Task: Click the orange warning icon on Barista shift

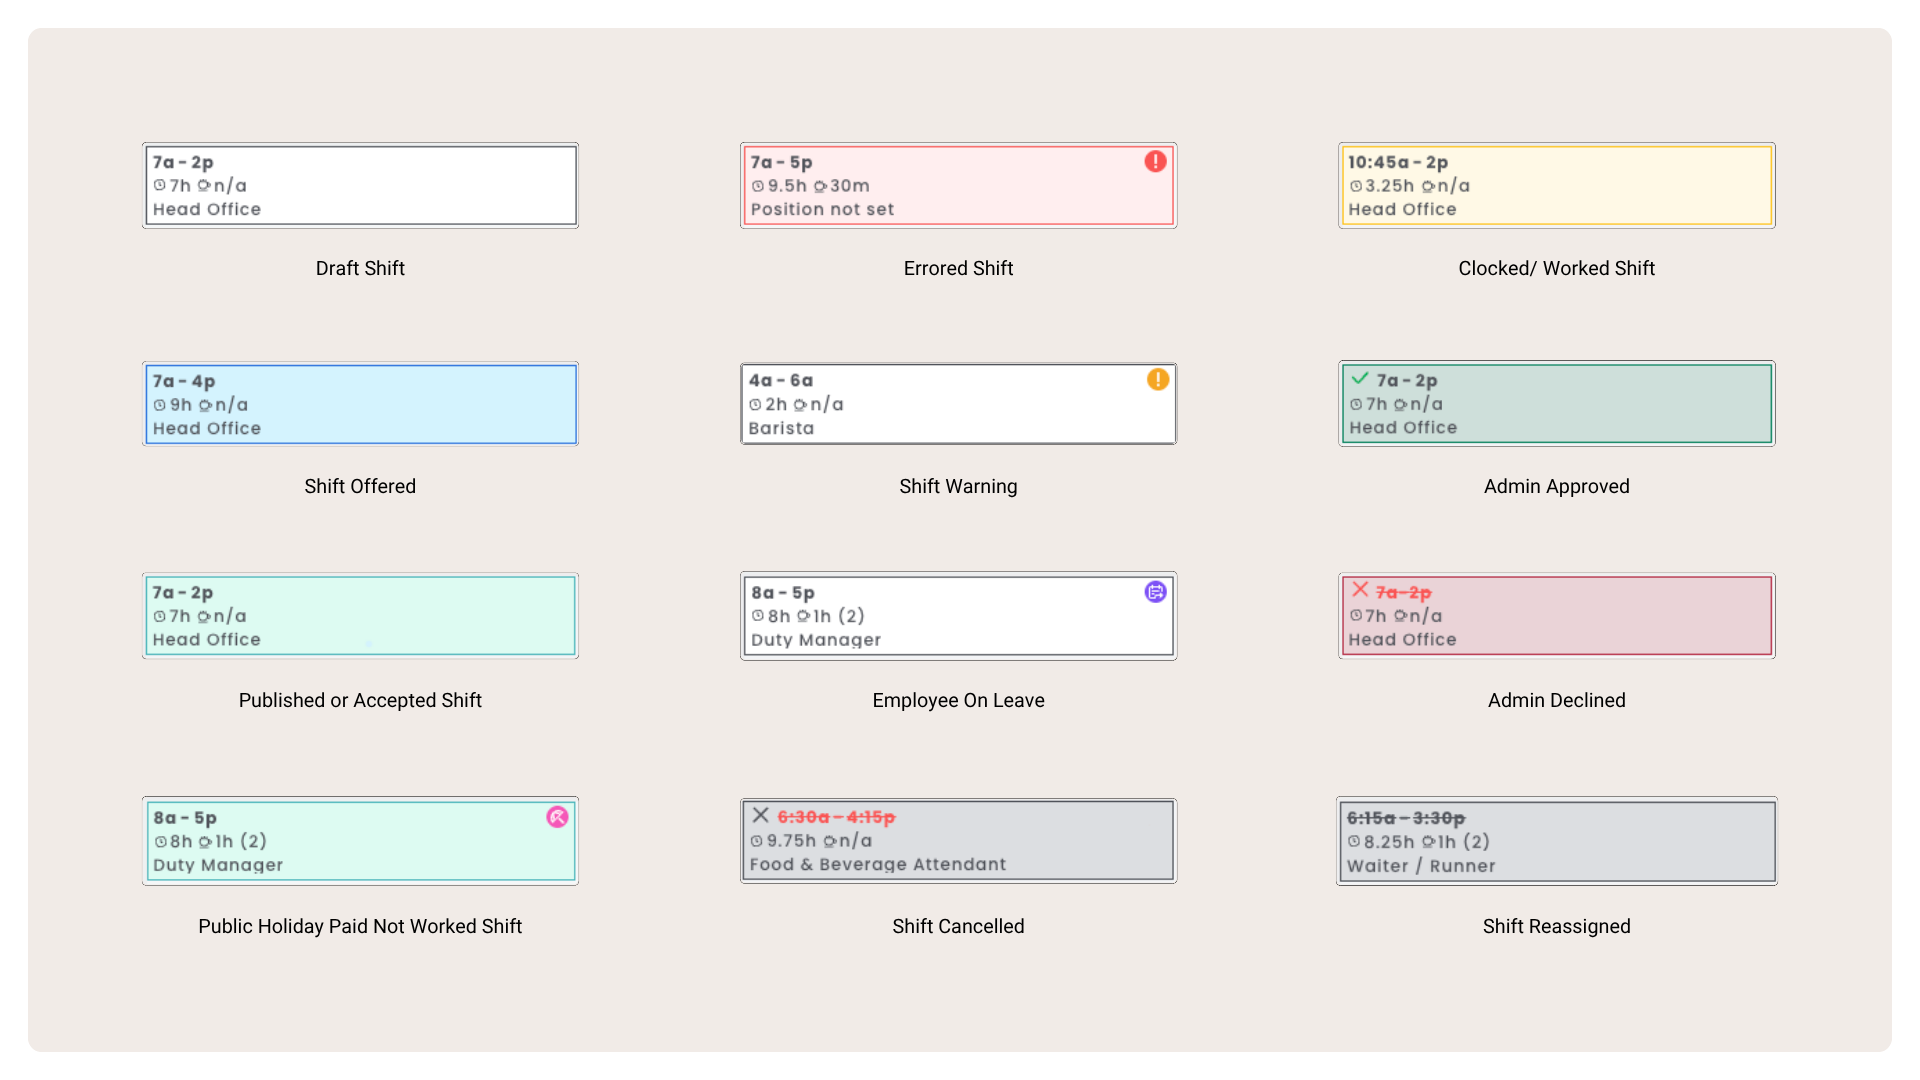Action: (x=1157, y=379)
